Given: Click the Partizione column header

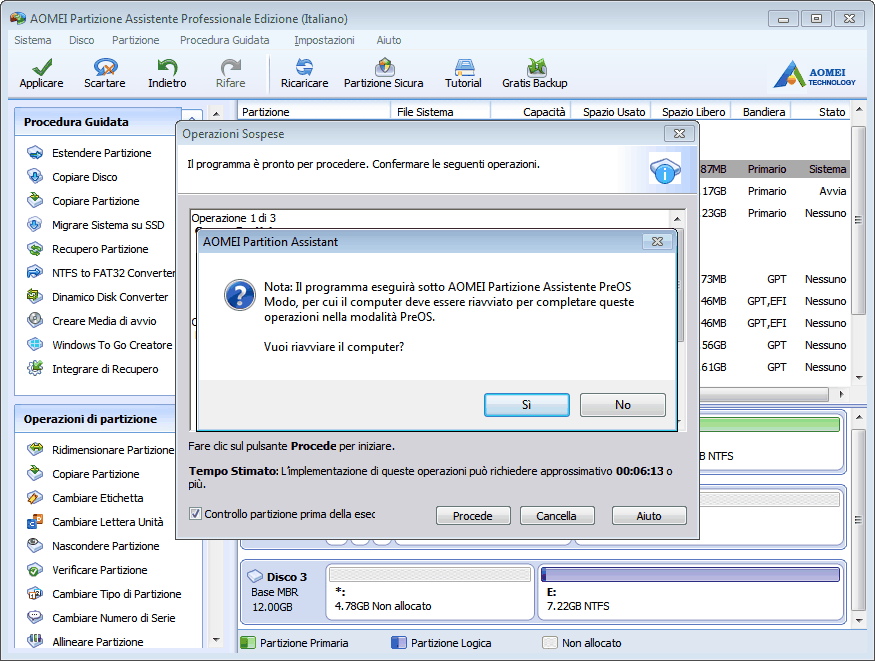Looking at the screenshot, I should 314,112.
